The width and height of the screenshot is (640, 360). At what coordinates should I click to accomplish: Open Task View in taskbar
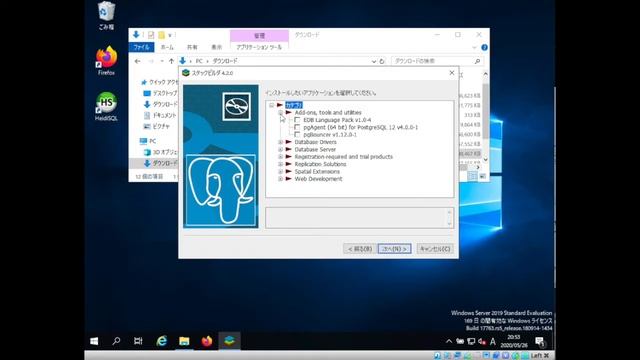click(138, 341)
